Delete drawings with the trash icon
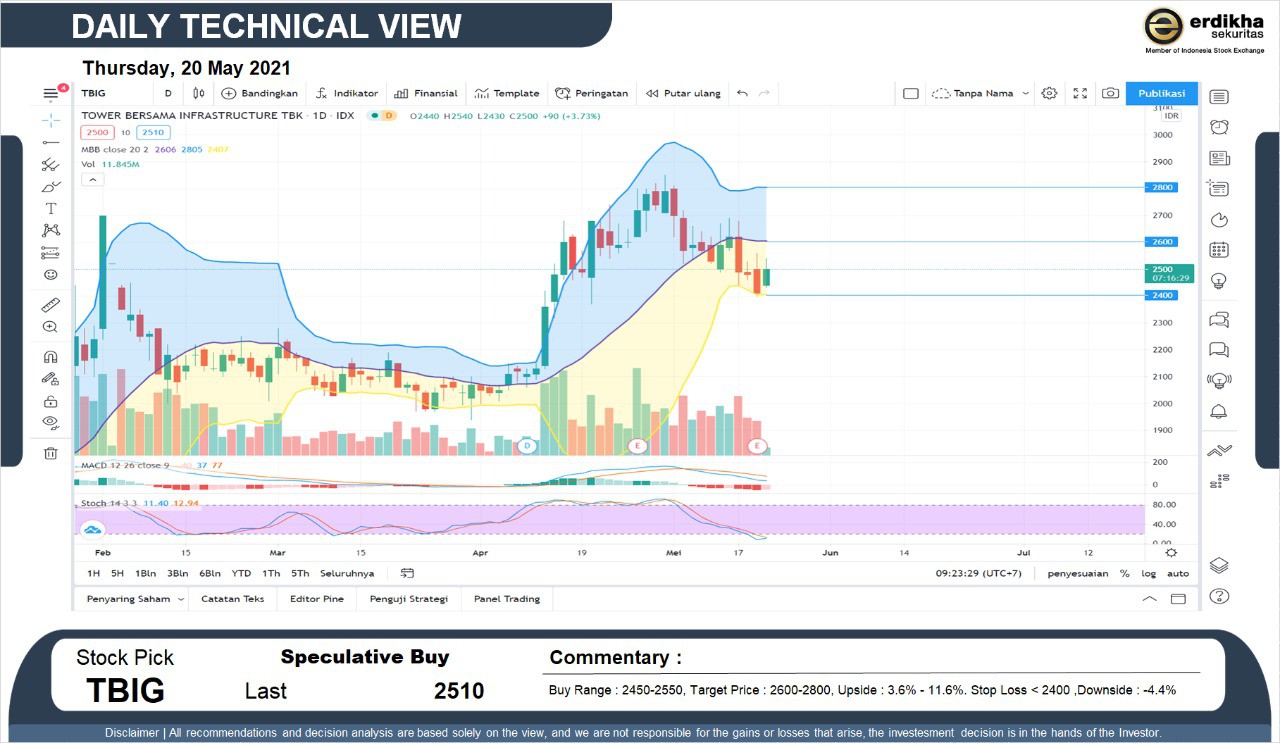The height and width of the screenshot is (743, 1280). click(x=51, y=453)
